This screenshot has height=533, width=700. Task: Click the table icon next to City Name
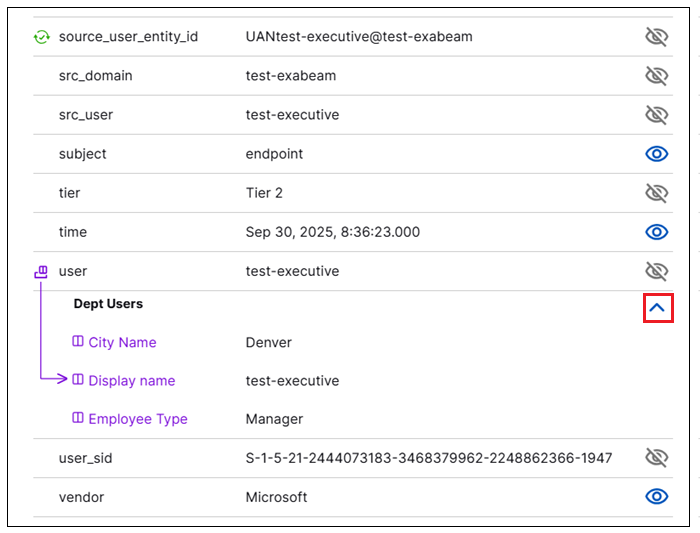[x=78, y=342]
